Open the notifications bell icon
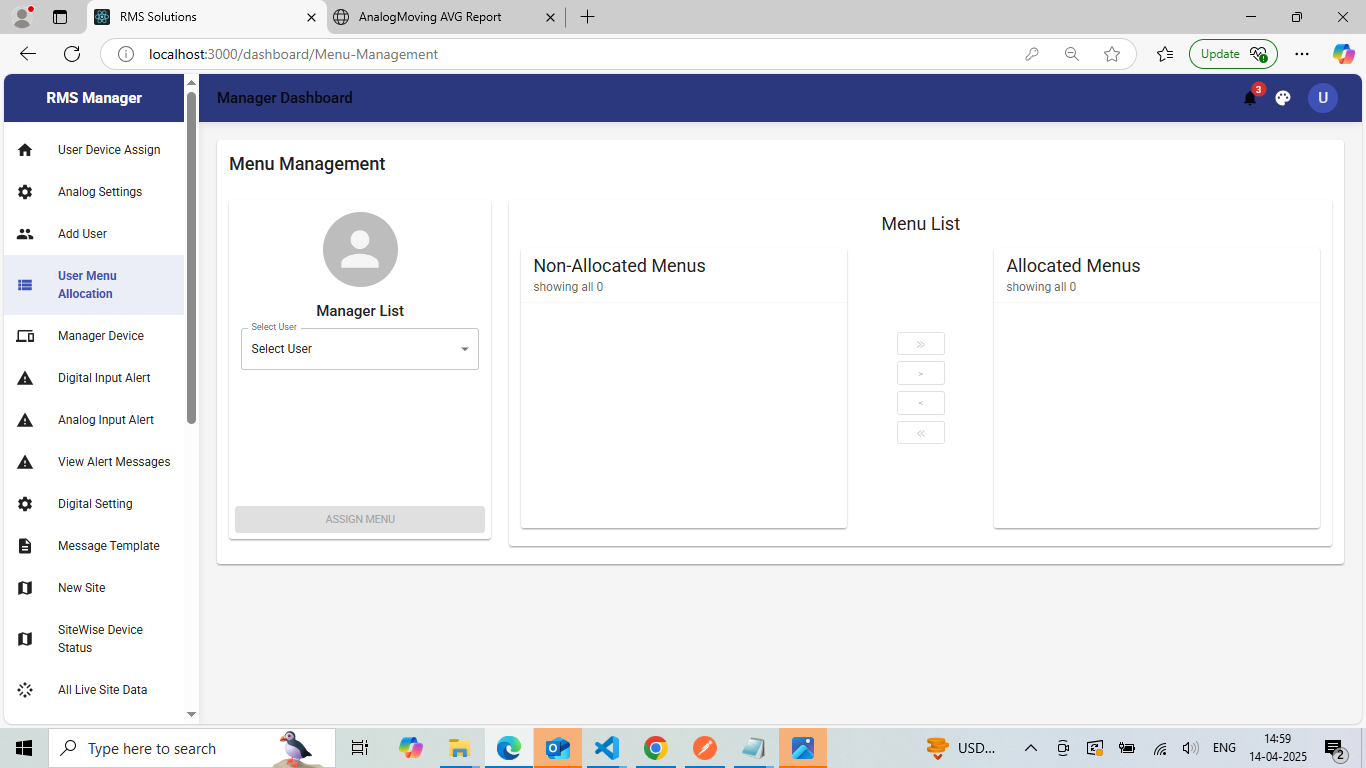This screenshot has width=1366, height=768. click(1250, 98)
